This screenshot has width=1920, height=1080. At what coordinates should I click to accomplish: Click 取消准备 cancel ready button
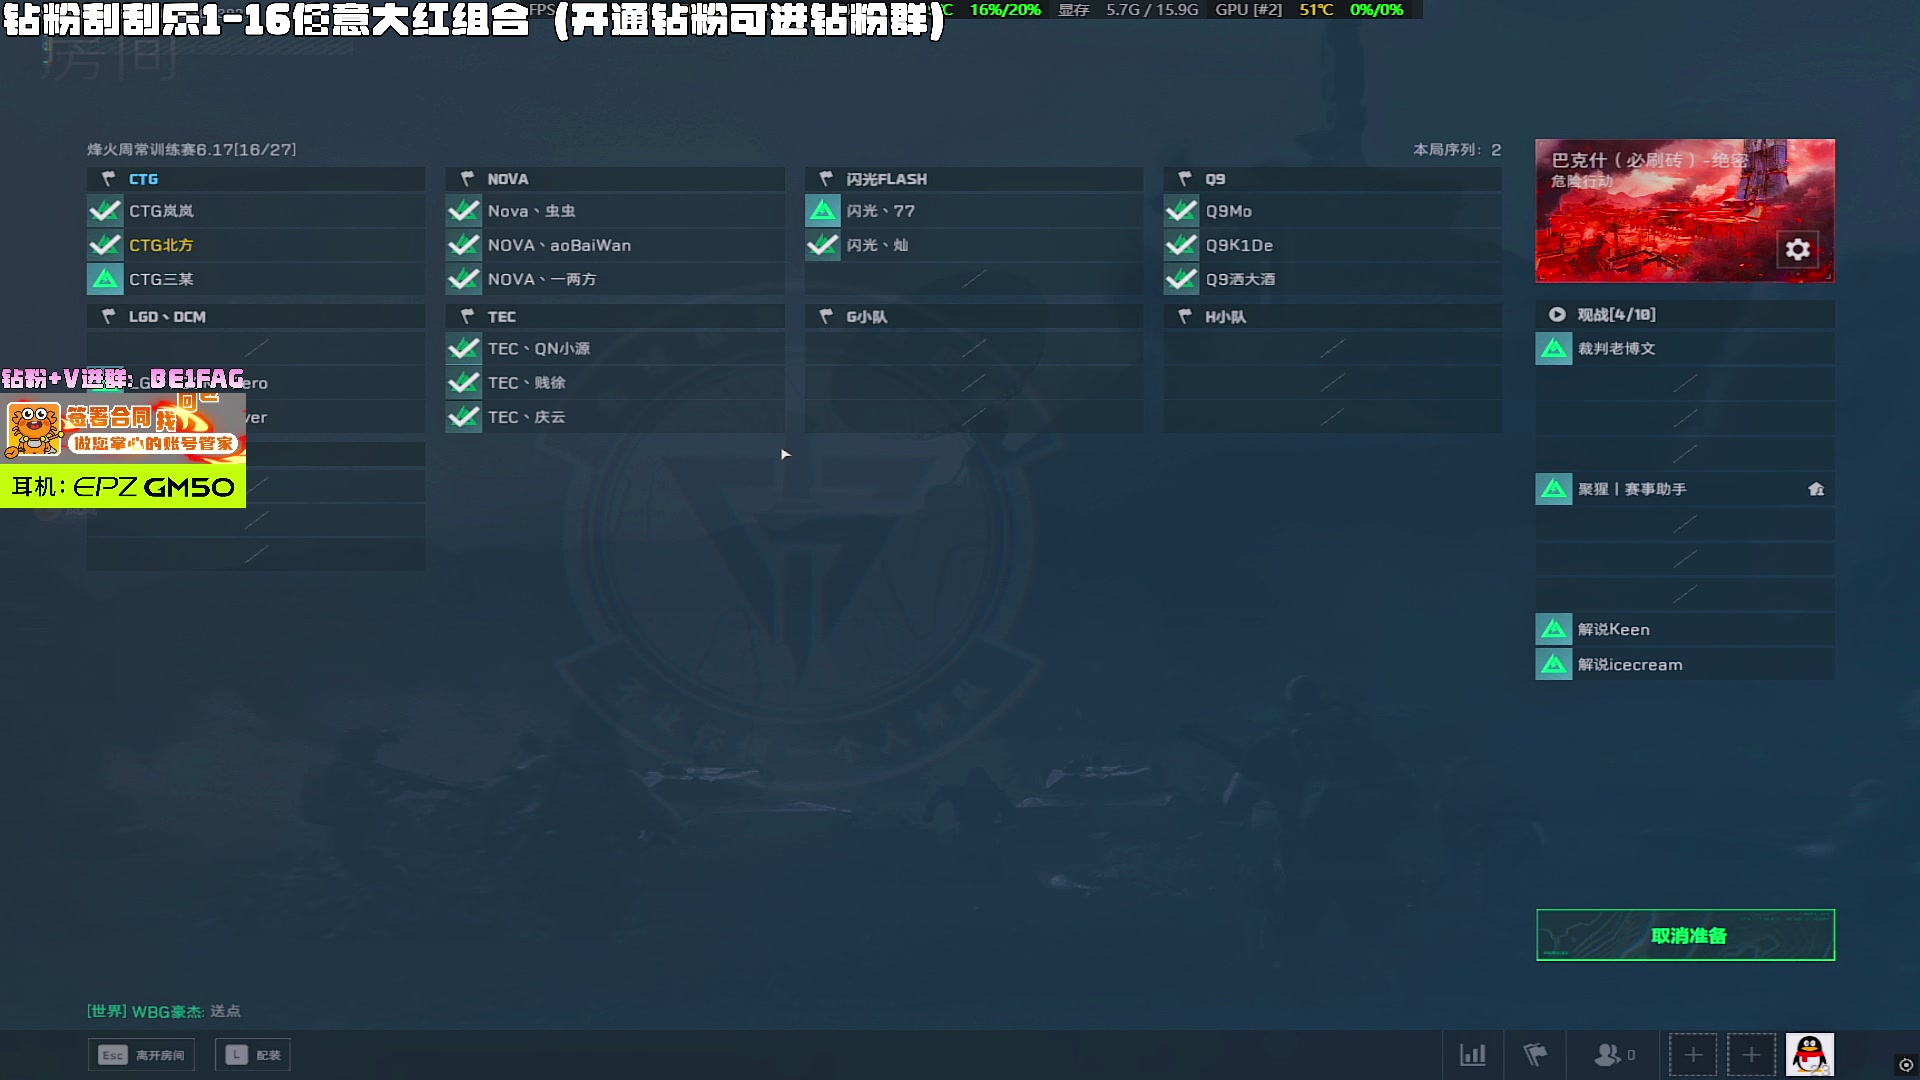(1685, 935)
